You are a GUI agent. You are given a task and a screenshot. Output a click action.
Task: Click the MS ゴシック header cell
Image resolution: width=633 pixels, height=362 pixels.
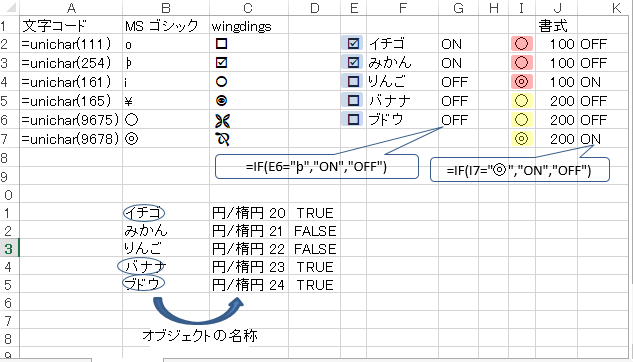click(166, 26)
